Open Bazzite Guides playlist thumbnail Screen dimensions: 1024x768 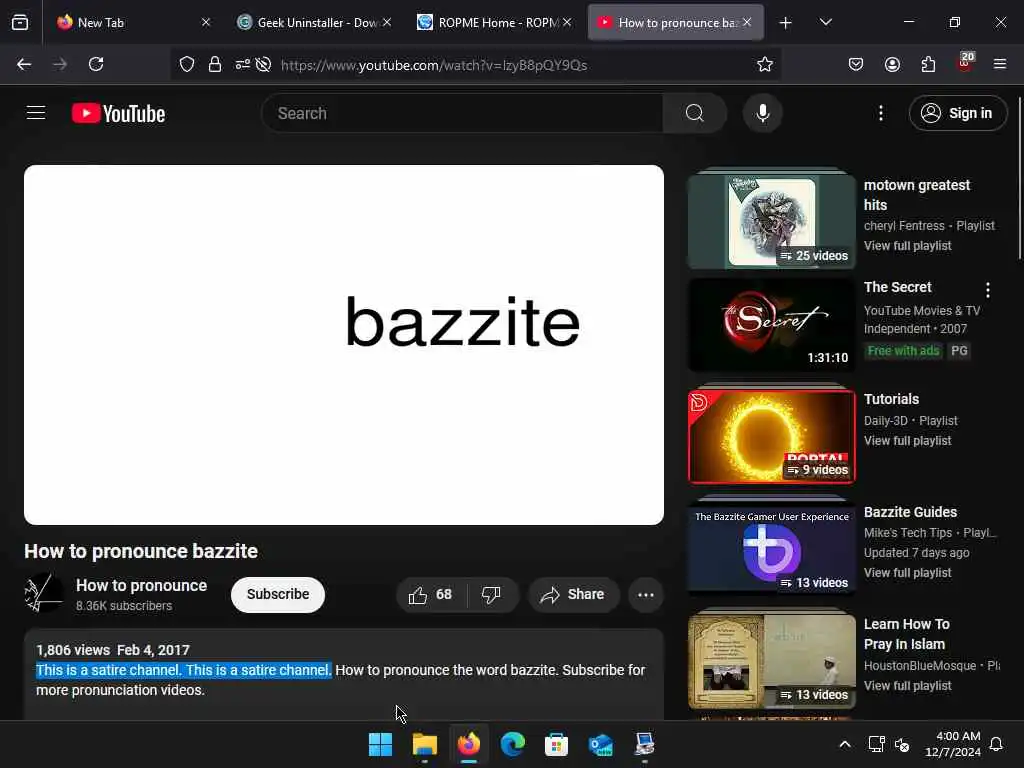tap(771, 547)
